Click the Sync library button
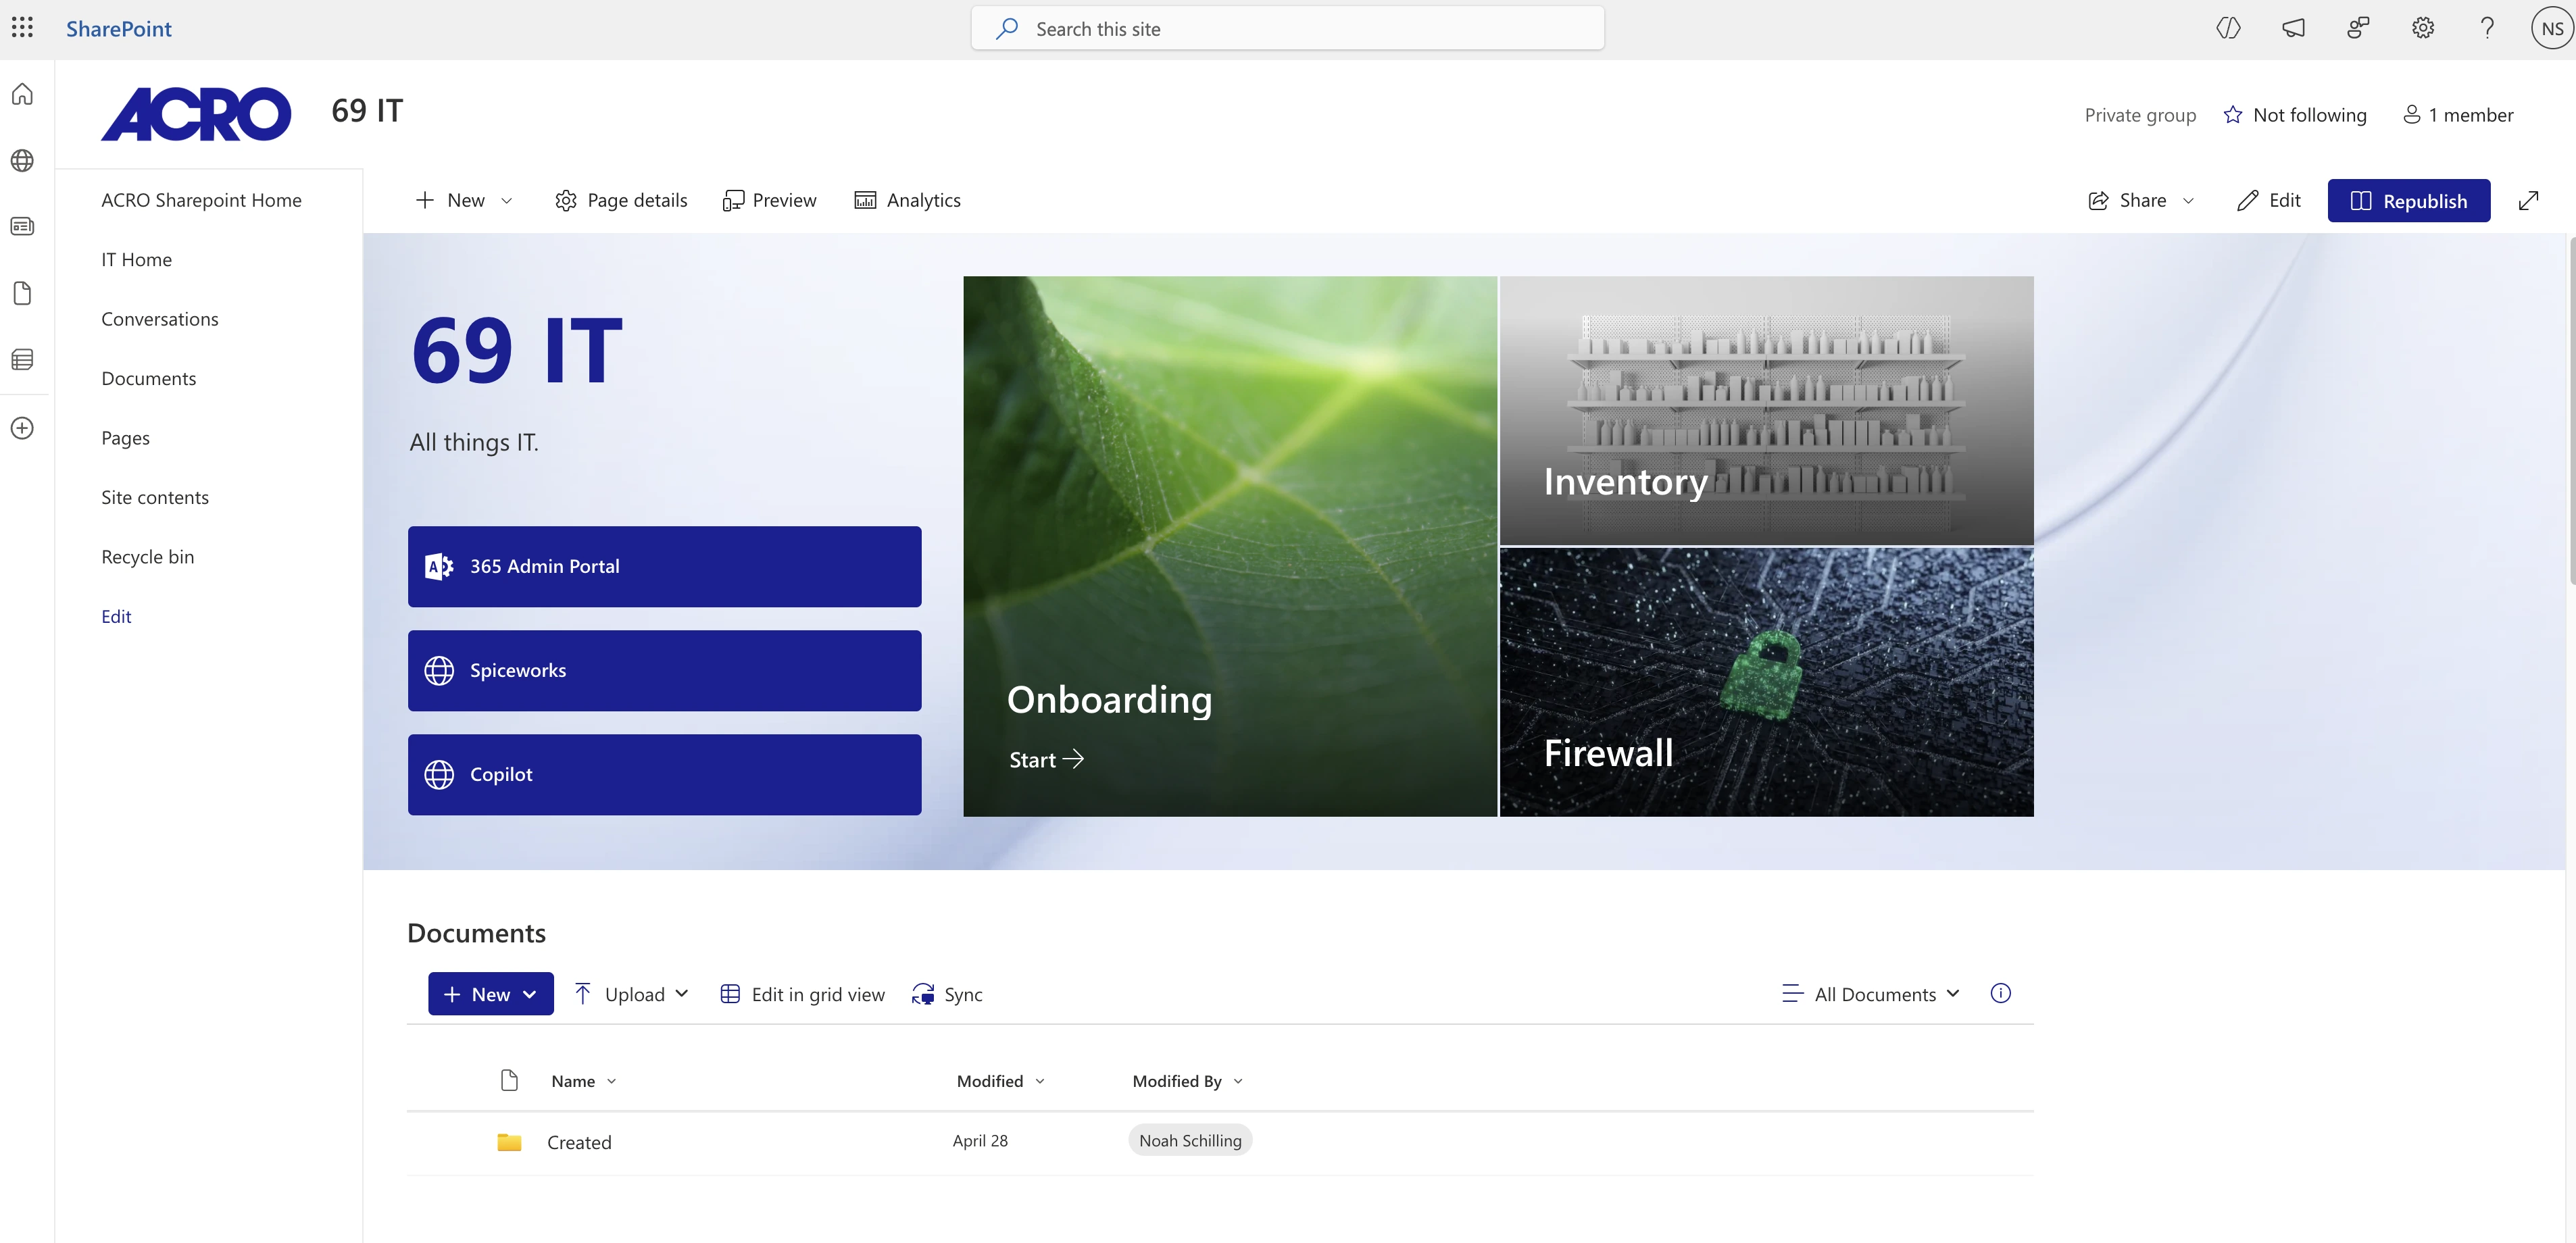The image size is (2576, 1243). coord(947,994)
